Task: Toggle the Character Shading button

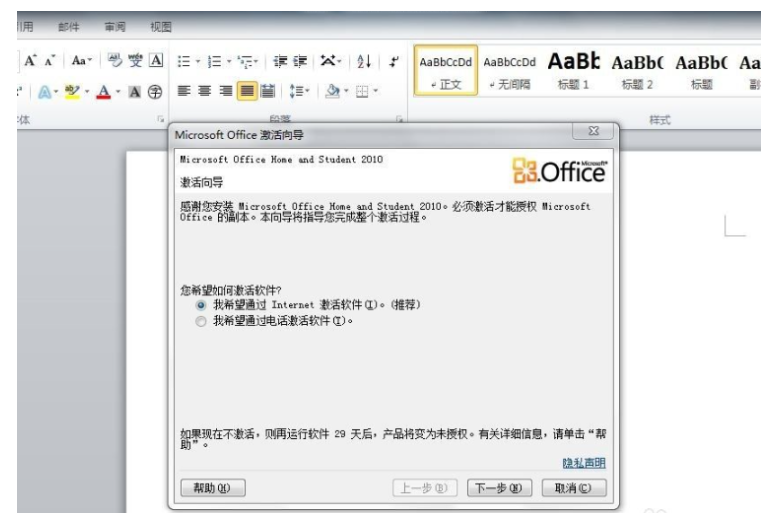Action: coord(137,91)
